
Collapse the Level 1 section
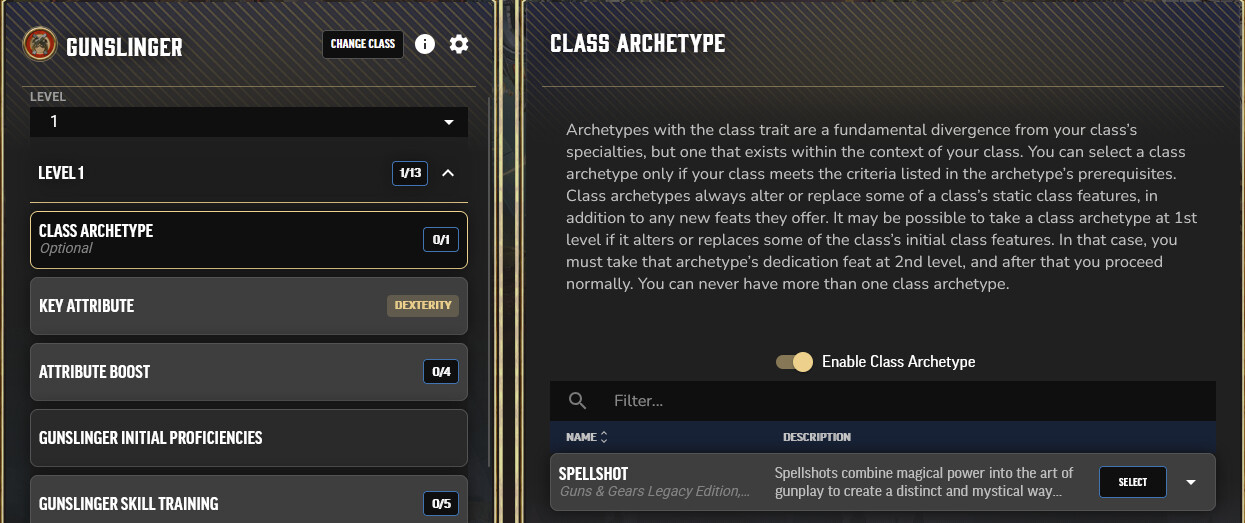pos(448,173)
